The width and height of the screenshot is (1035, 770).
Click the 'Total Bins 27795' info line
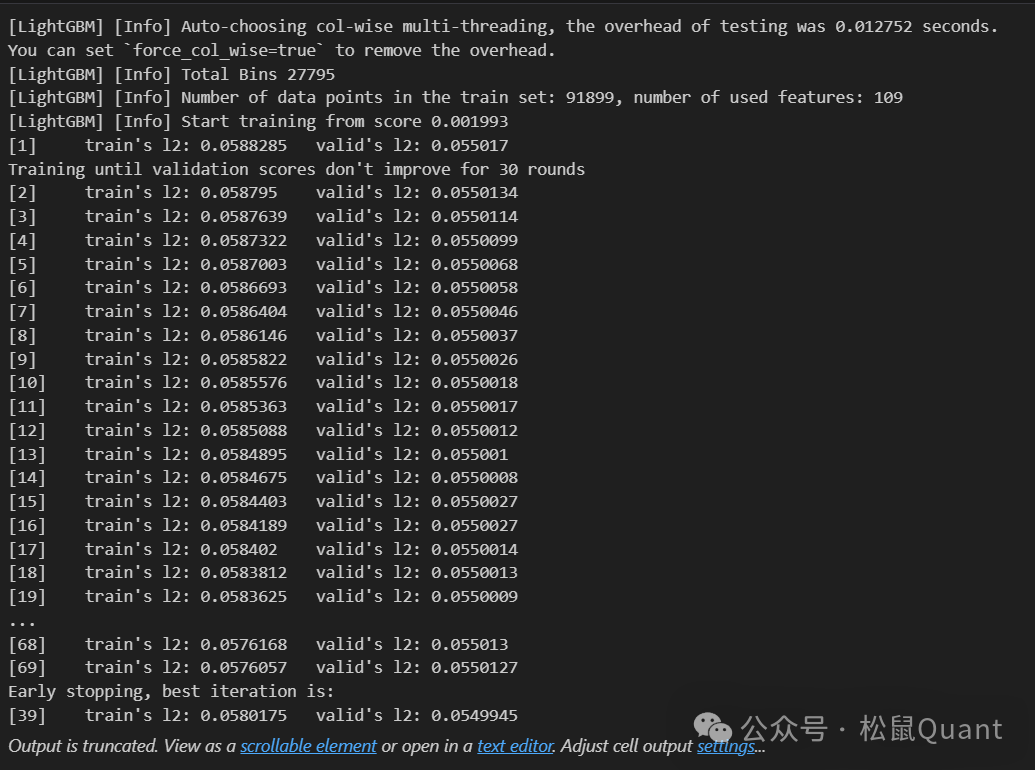point(171,74)
